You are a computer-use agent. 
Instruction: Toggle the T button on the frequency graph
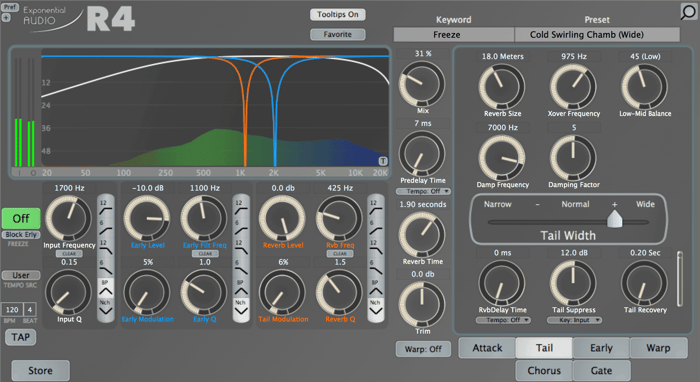tap(383, 161)
